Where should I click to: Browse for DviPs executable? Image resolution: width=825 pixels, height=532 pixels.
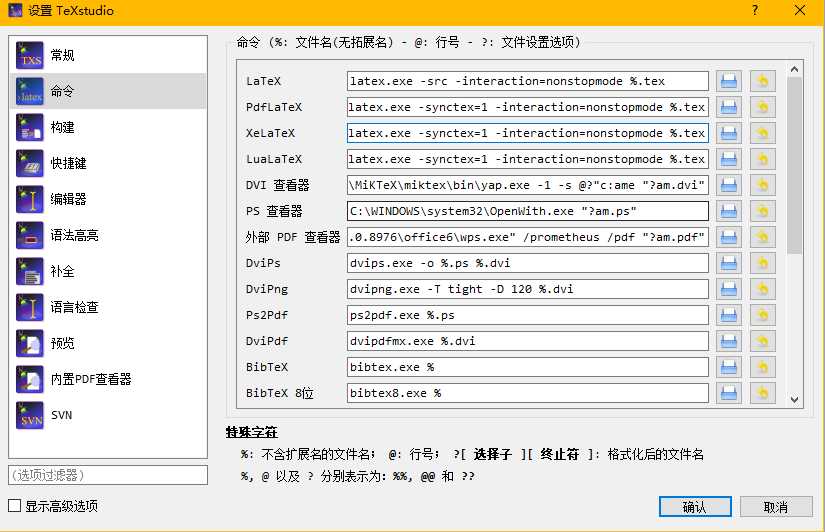[729, 263]
